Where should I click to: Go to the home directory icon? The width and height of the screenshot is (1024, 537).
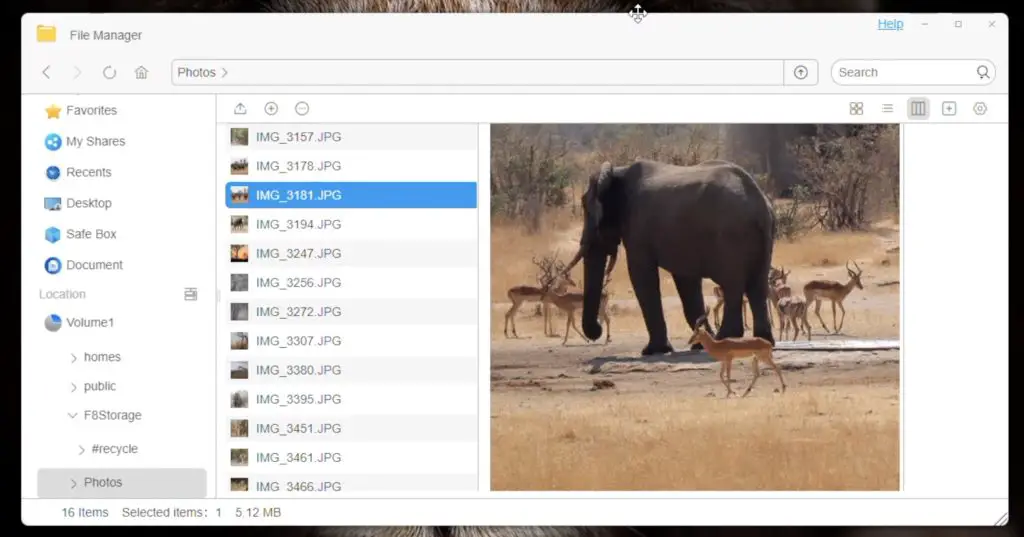pos(141,72)
